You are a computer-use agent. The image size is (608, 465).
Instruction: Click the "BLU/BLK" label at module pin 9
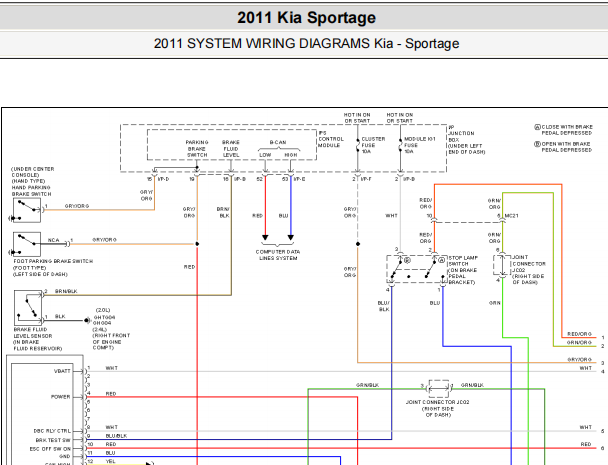click(116, 436)
